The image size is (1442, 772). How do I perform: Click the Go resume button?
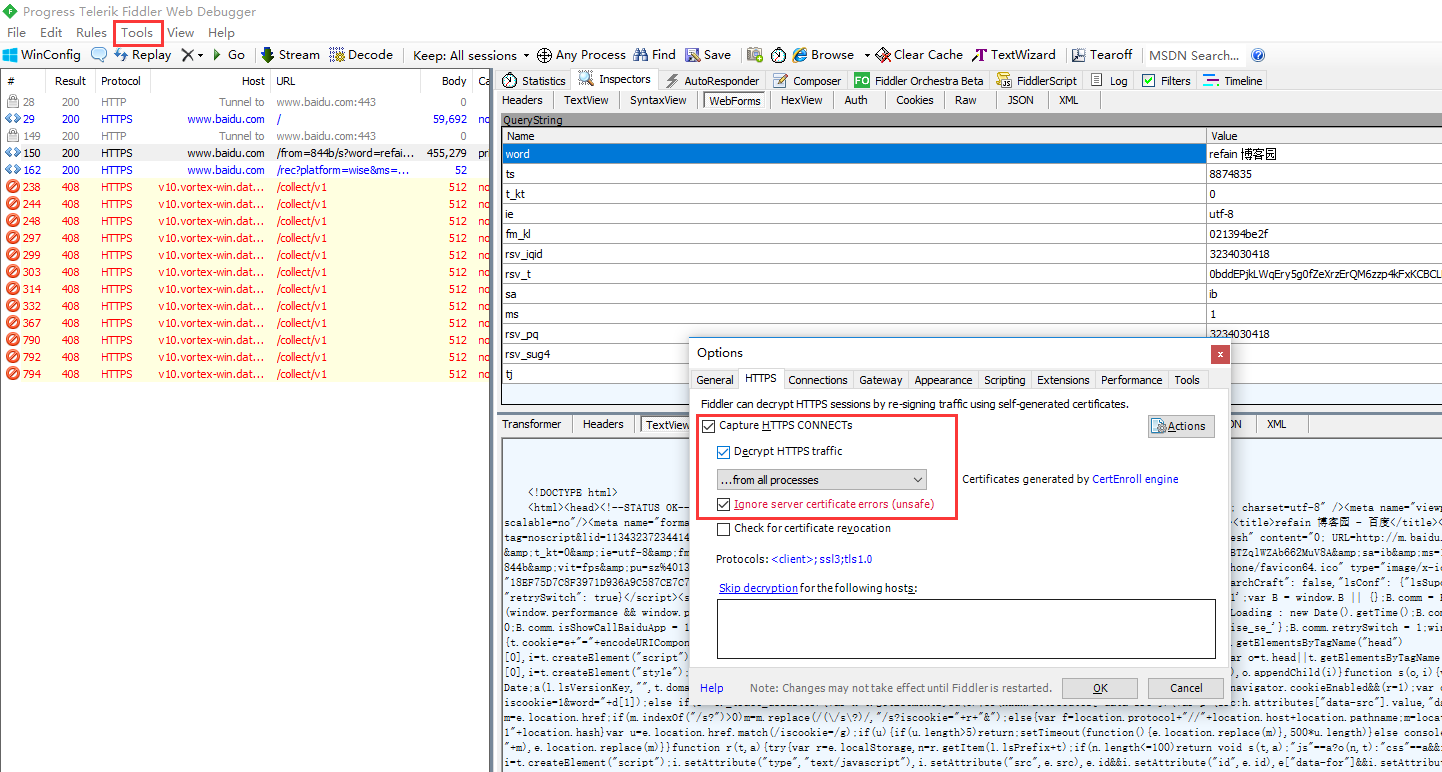pos(227,55)
